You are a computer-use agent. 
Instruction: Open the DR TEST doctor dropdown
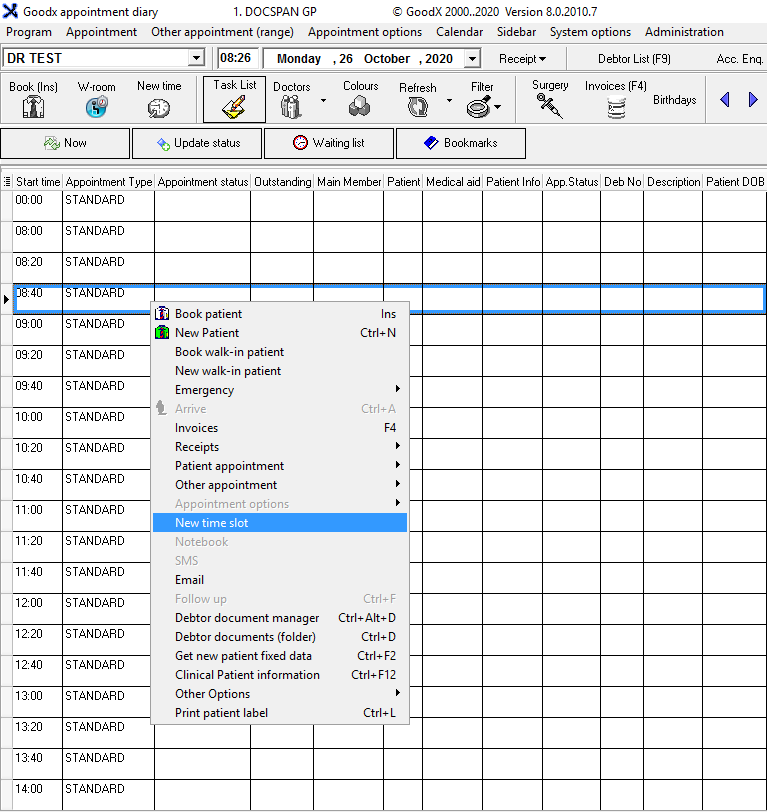[x=195, y=59]
